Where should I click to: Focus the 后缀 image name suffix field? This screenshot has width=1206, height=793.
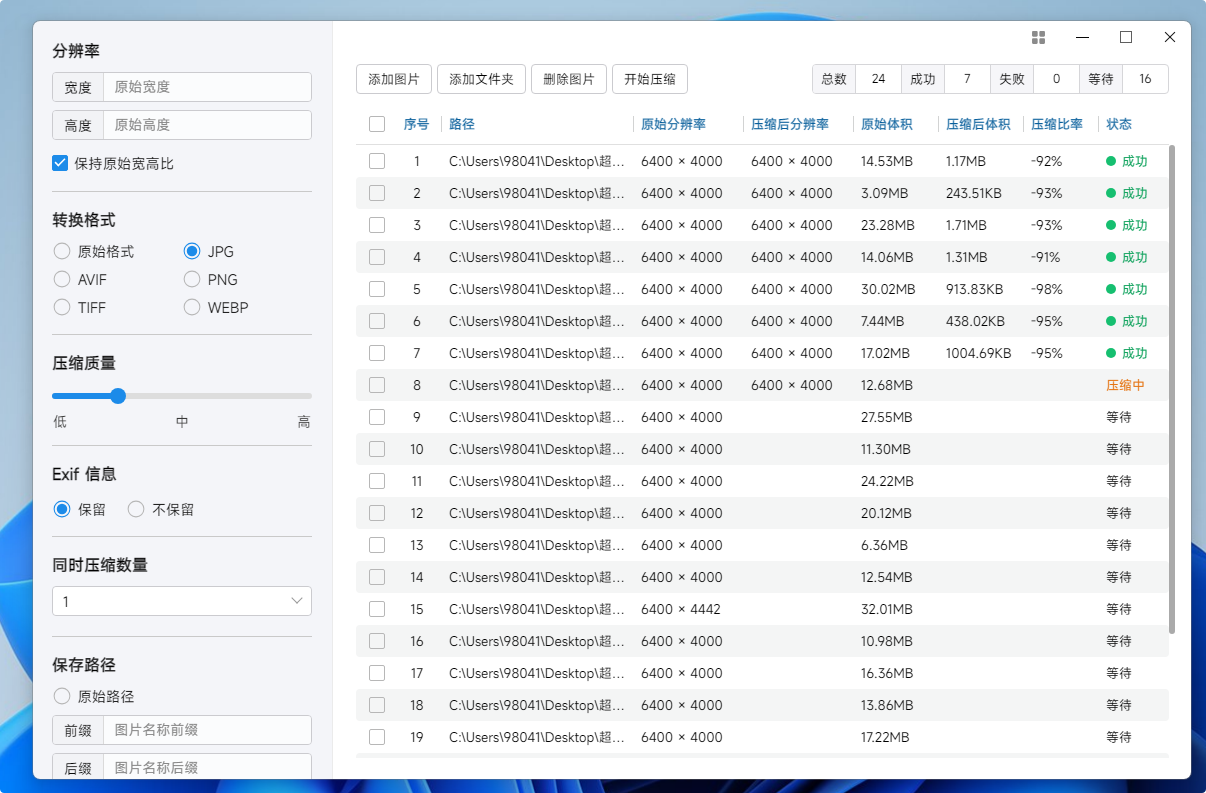tap(207, 768)
